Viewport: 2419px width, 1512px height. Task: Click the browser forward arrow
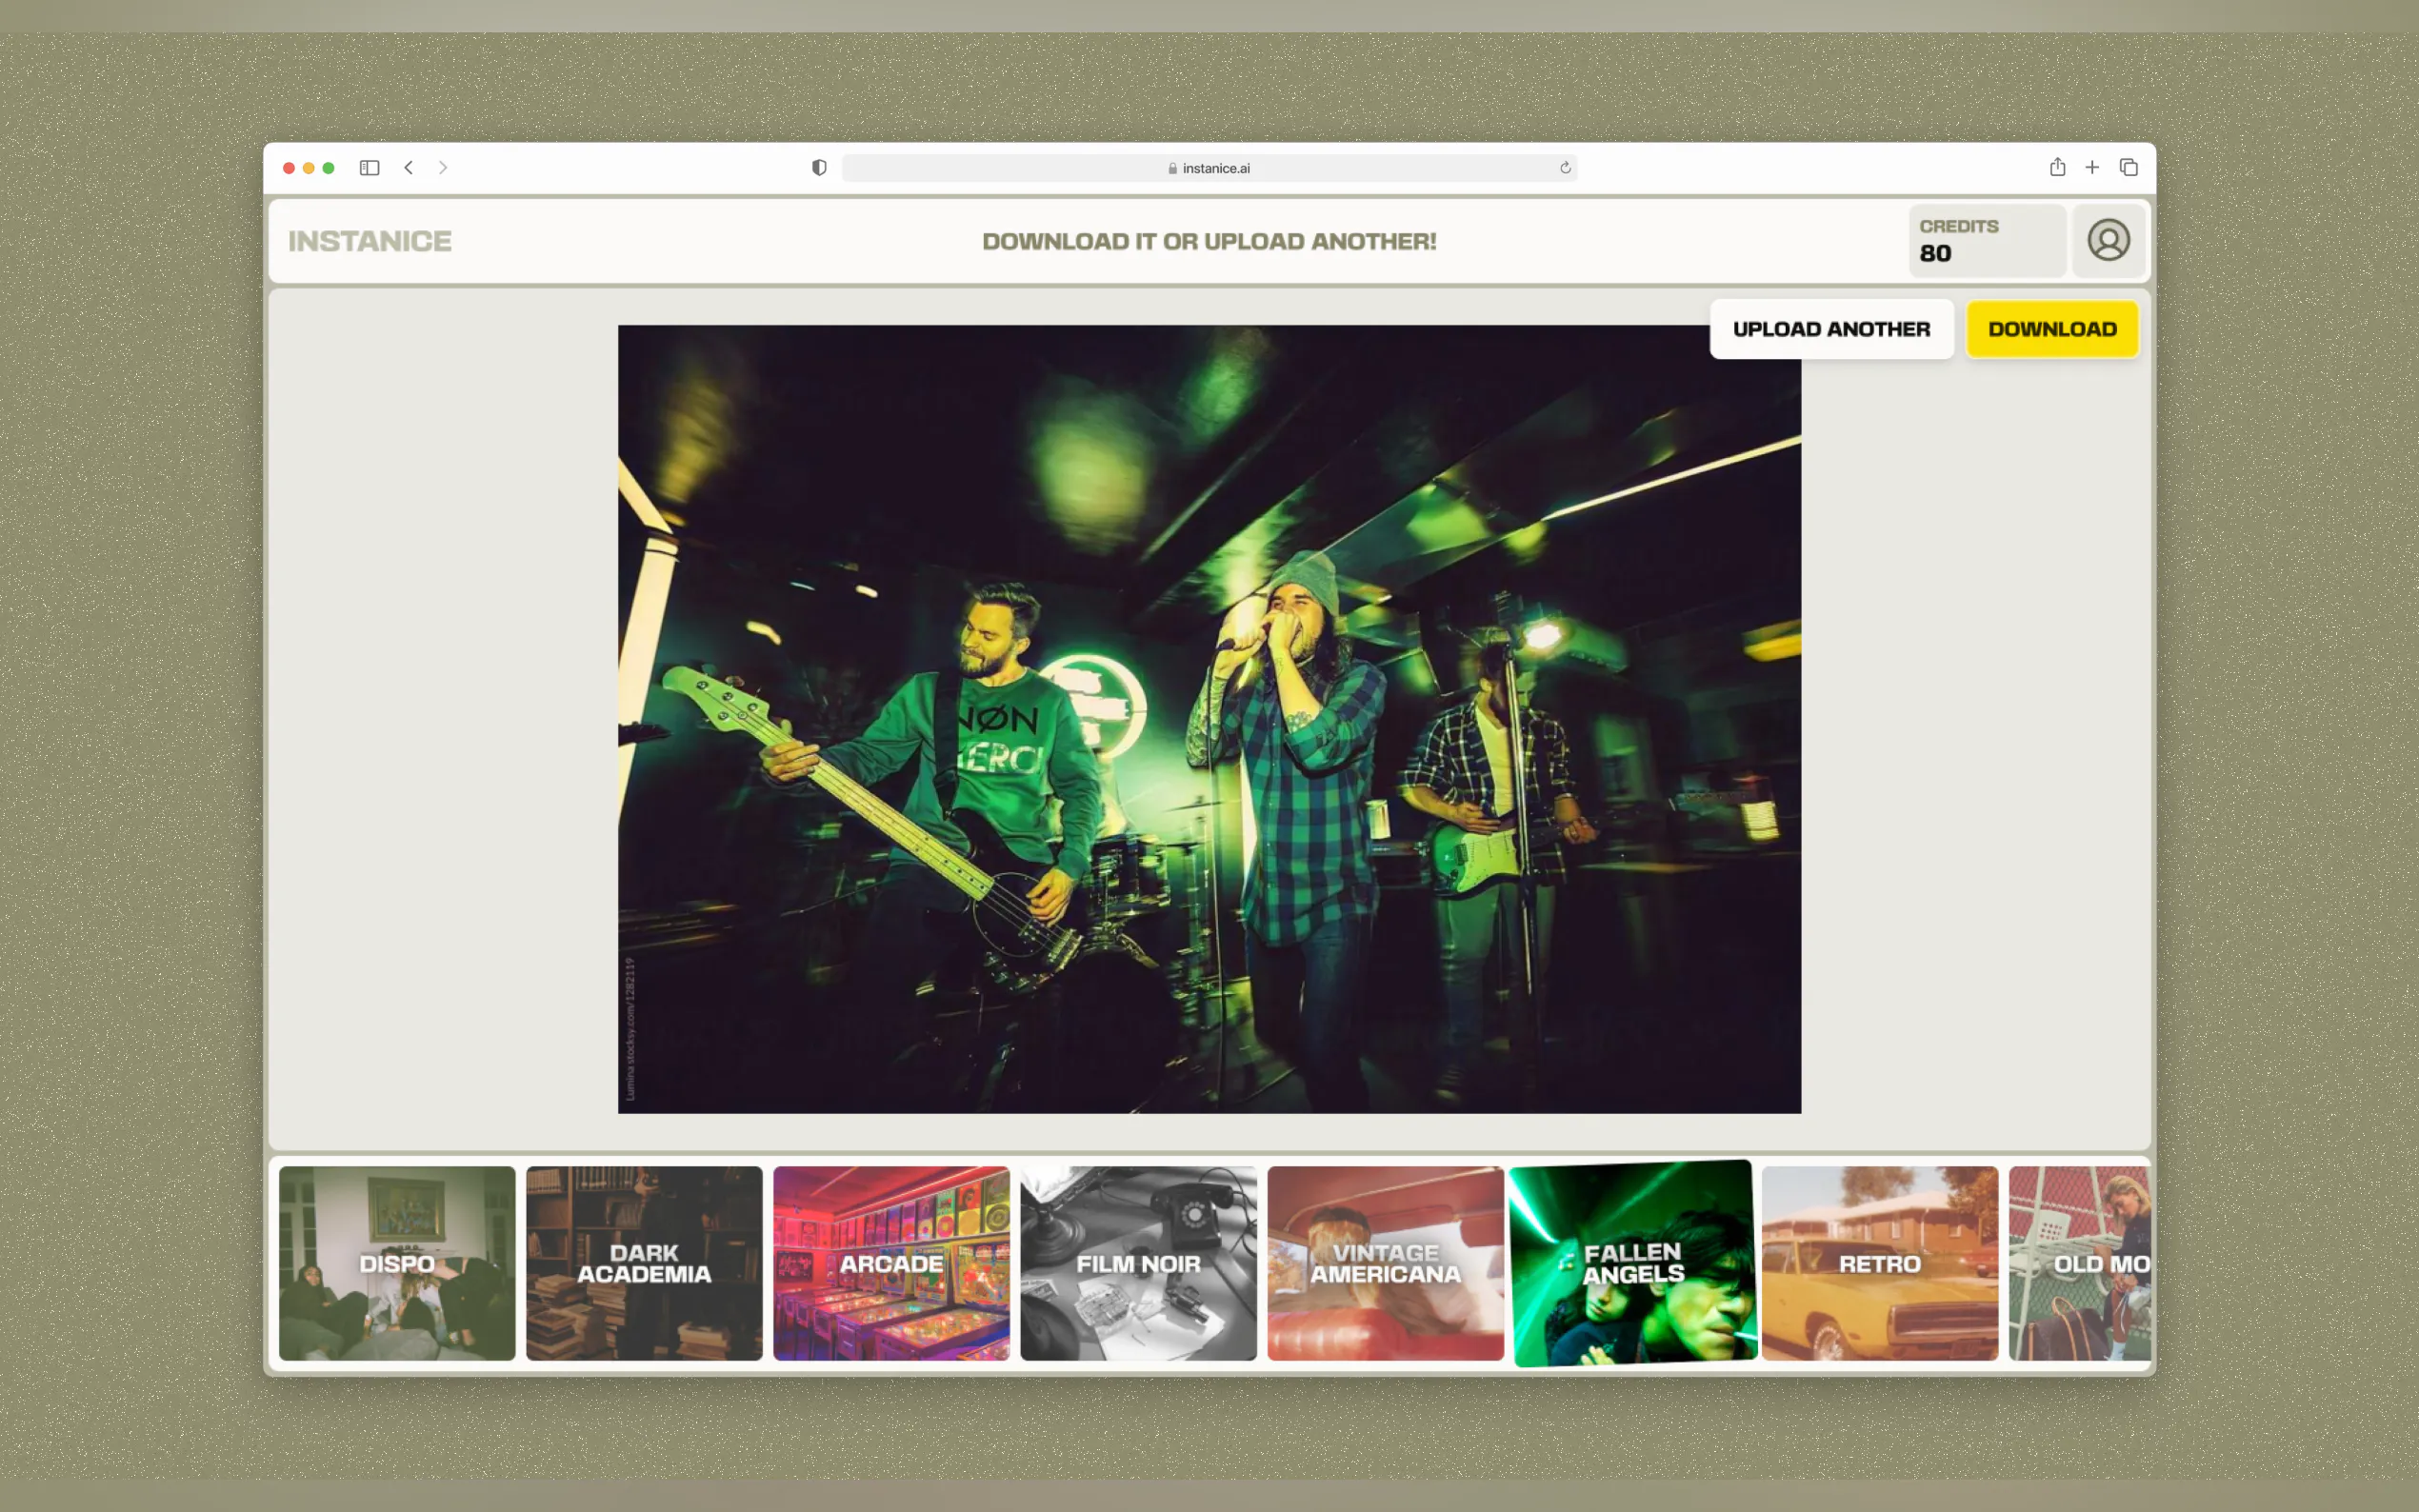pyautogui.click(x=443, y=168)
